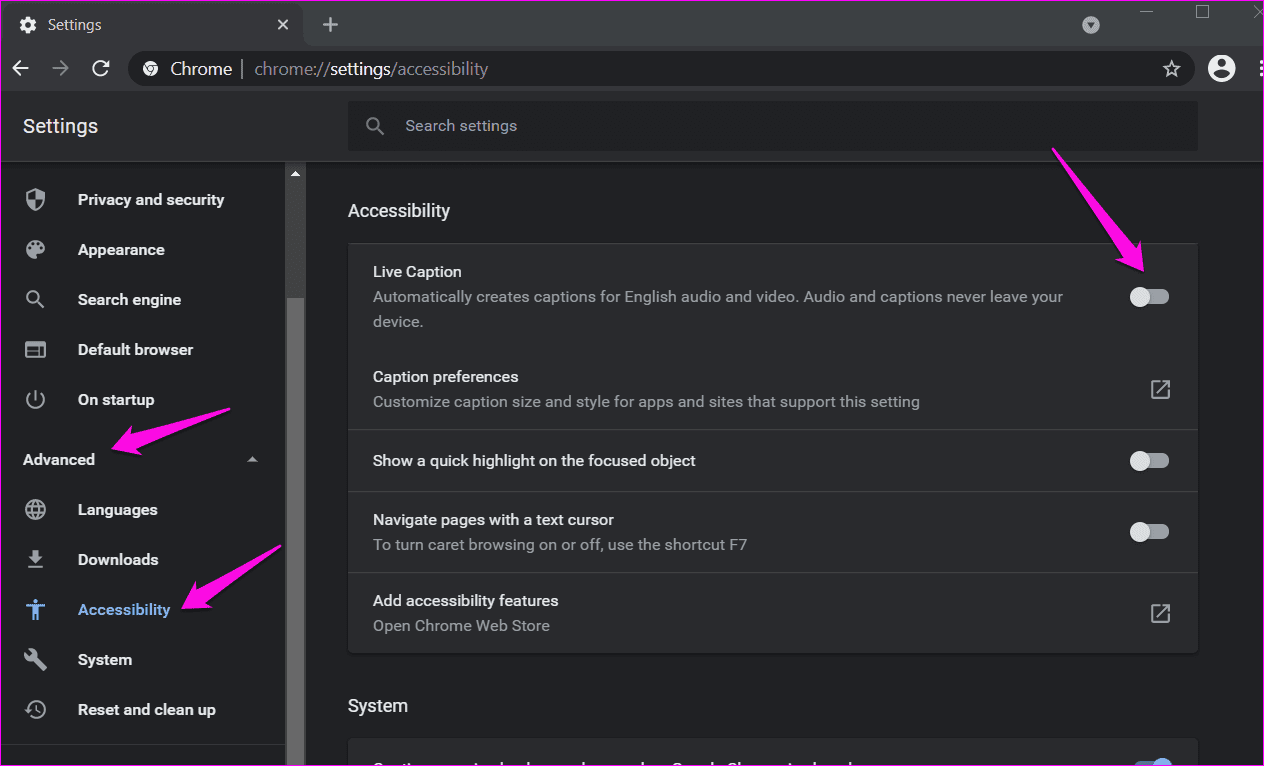Screen dimensions: 1264x766
Task: Open On startup settings
Action: 143,400
